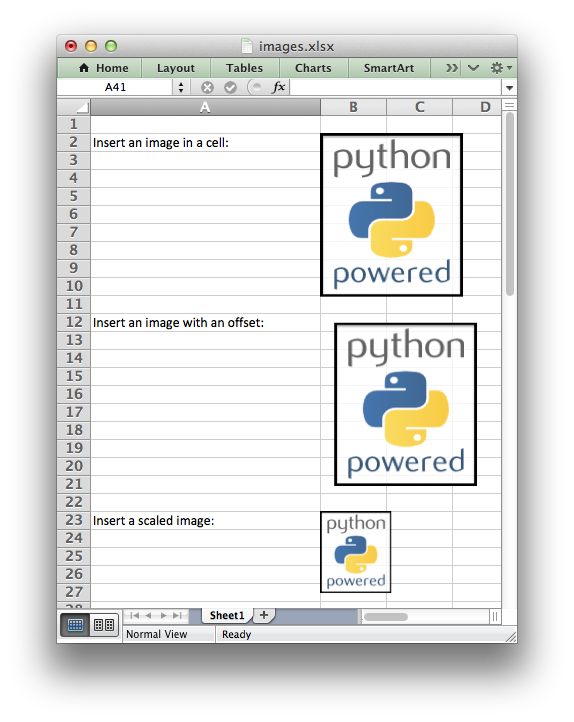Select row 1 header
574x722 pixels.
74,124
